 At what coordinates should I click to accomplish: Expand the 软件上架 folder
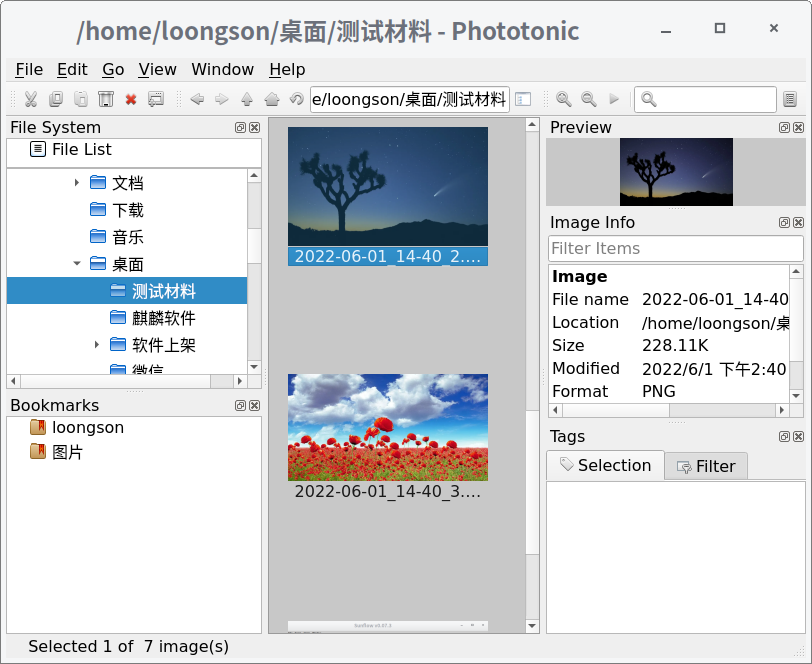point(97,344)
